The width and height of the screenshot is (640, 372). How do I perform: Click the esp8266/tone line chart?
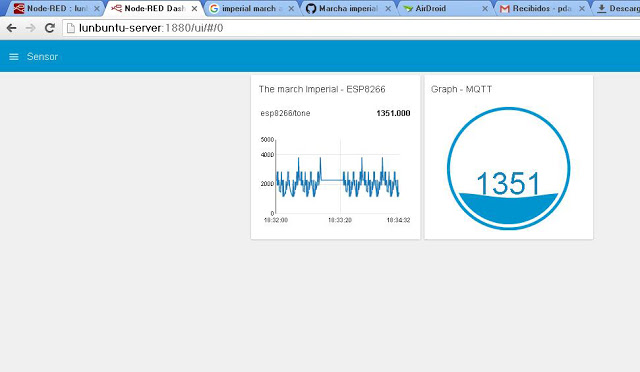pyautogui.click(x=336, y=180)
